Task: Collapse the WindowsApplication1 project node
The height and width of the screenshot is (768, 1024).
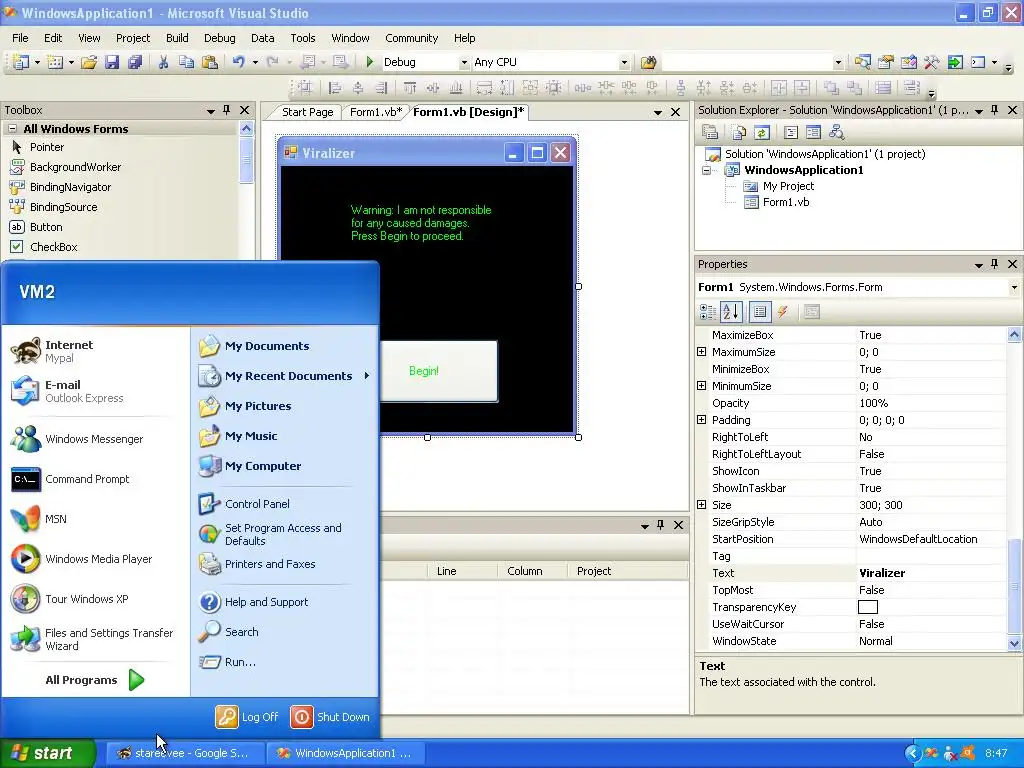Action: point(706,170)
